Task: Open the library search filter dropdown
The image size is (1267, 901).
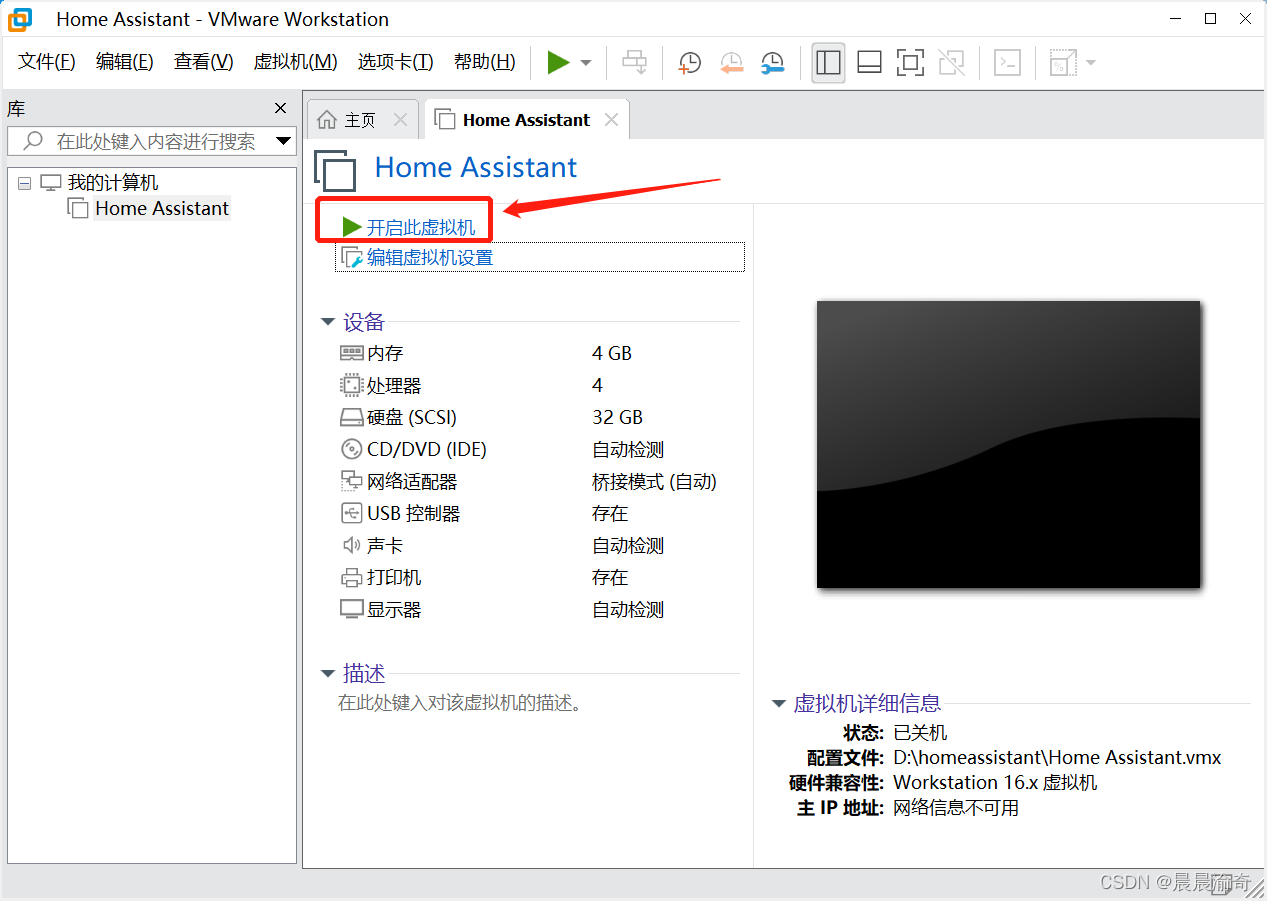Action: (284, 141)
